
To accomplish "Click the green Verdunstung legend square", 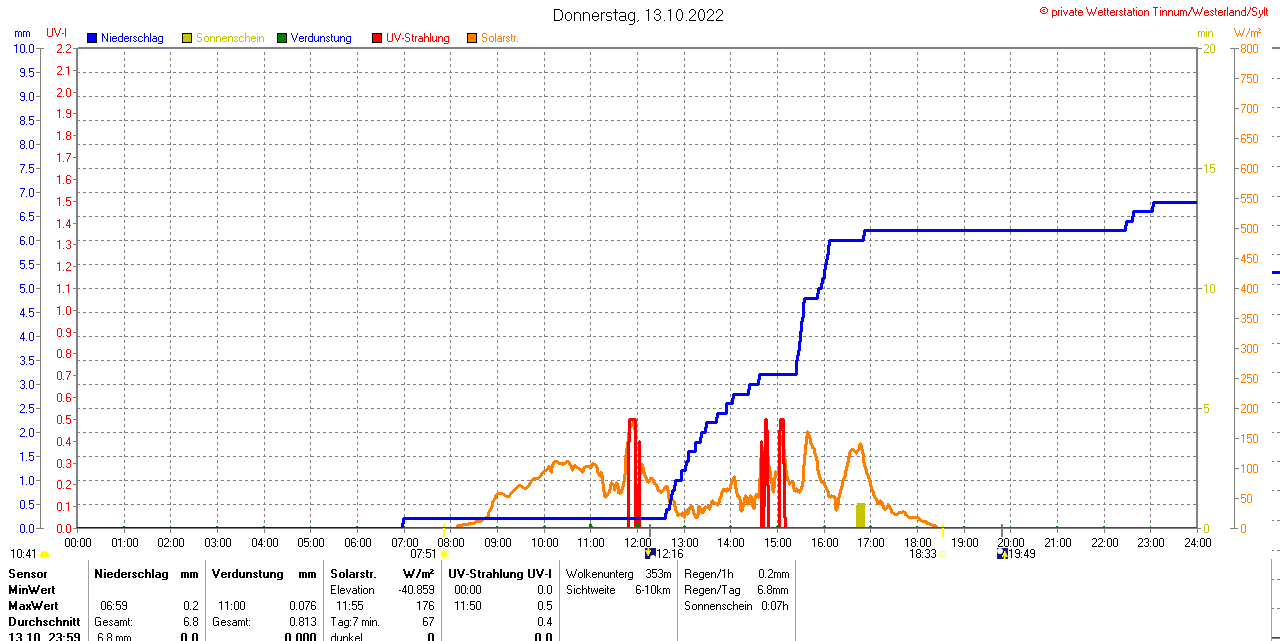I will pyautogui.click(x=282, y=38).
